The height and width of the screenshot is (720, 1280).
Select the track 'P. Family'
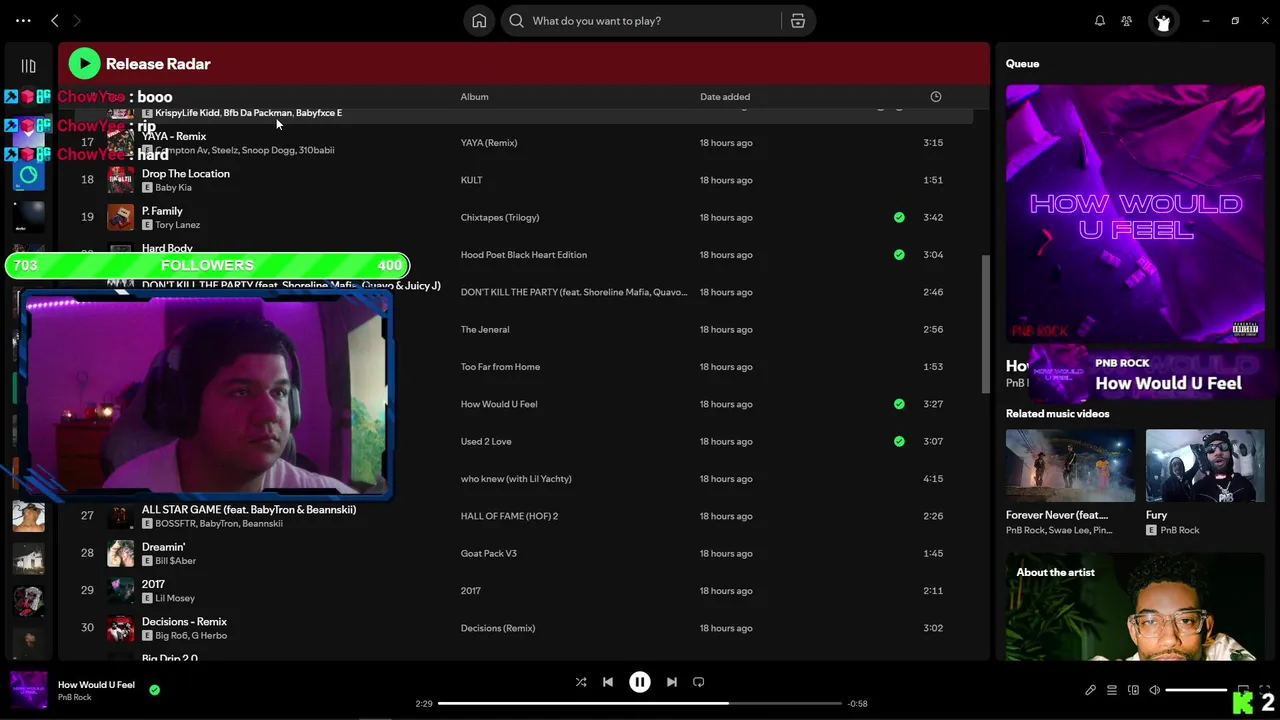pyautogui.click(x=162, y=211)
